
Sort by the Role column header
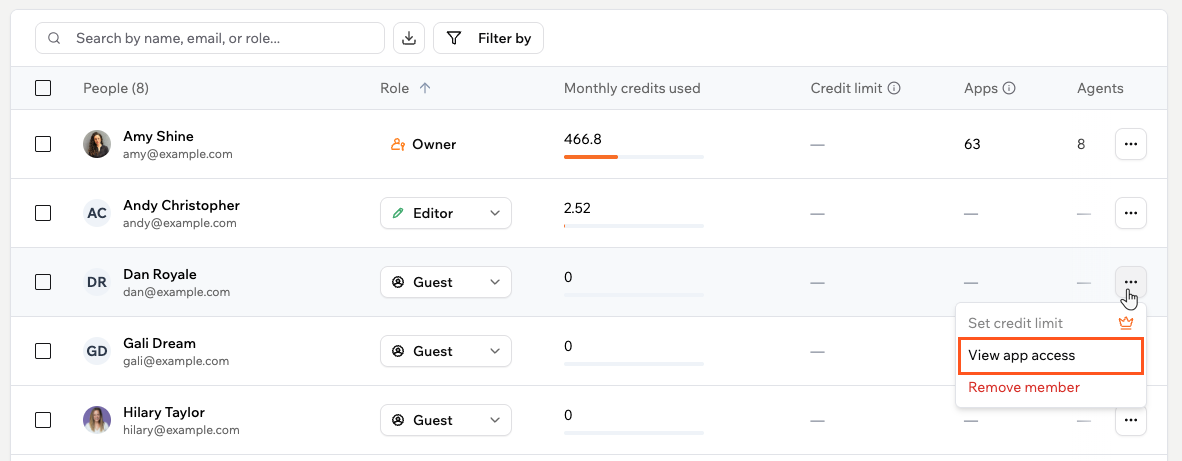pyautogui.click(x=394, y=88)
